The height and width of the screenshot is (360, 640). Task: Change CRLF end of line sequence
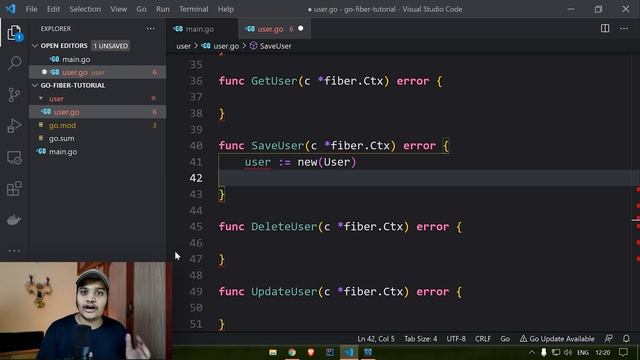[483, 339]
